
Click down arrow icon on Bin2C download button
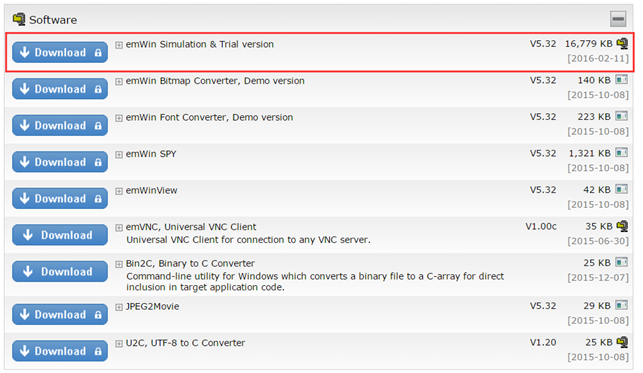coord(28,271)
